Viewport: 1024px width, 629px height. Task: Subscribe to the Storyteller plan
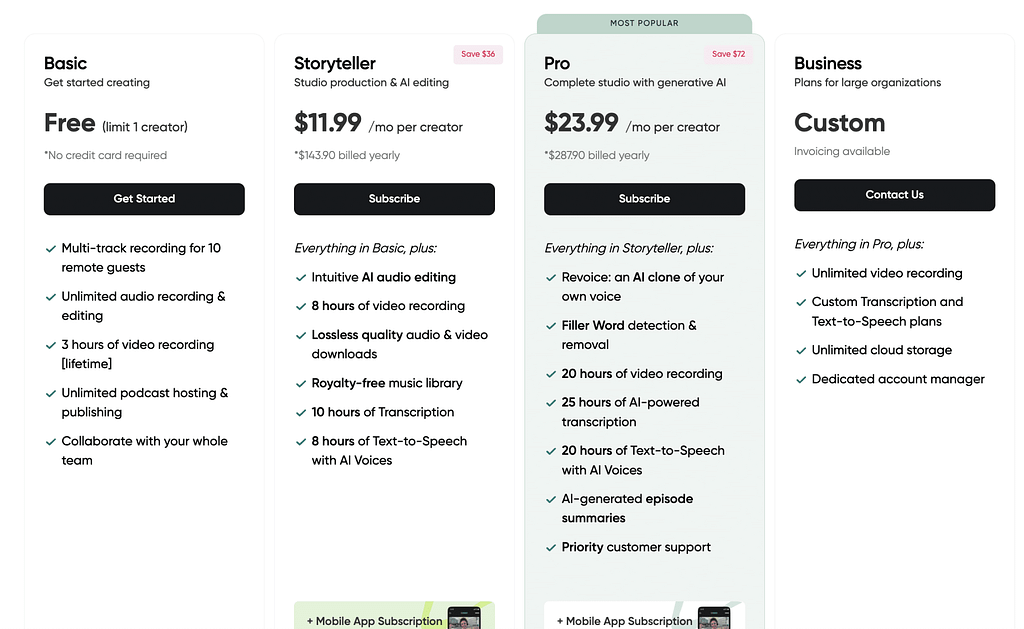[x=394, y=199]
